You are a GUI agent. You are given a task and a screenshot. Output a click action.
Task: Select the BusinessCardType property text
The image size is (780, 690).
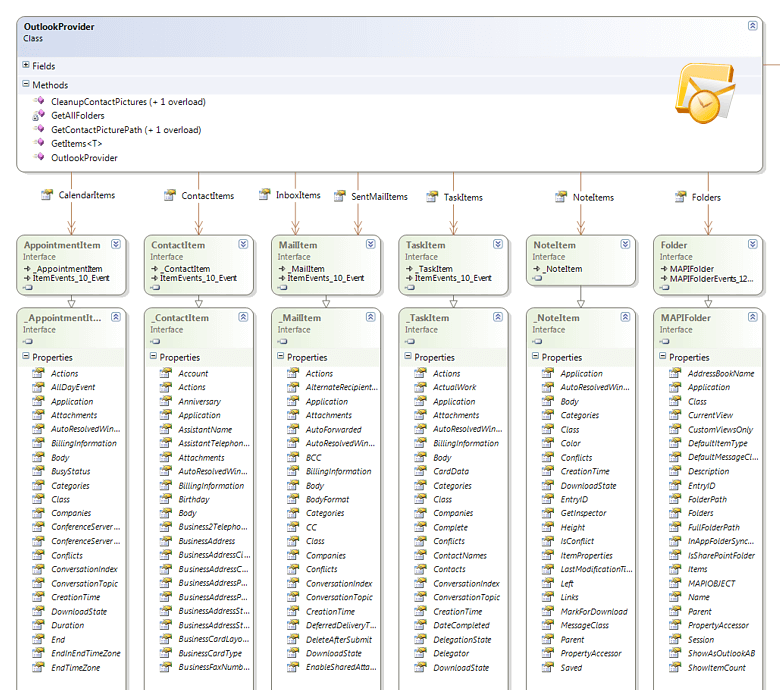pyautogui.click(x=210, y=653)
